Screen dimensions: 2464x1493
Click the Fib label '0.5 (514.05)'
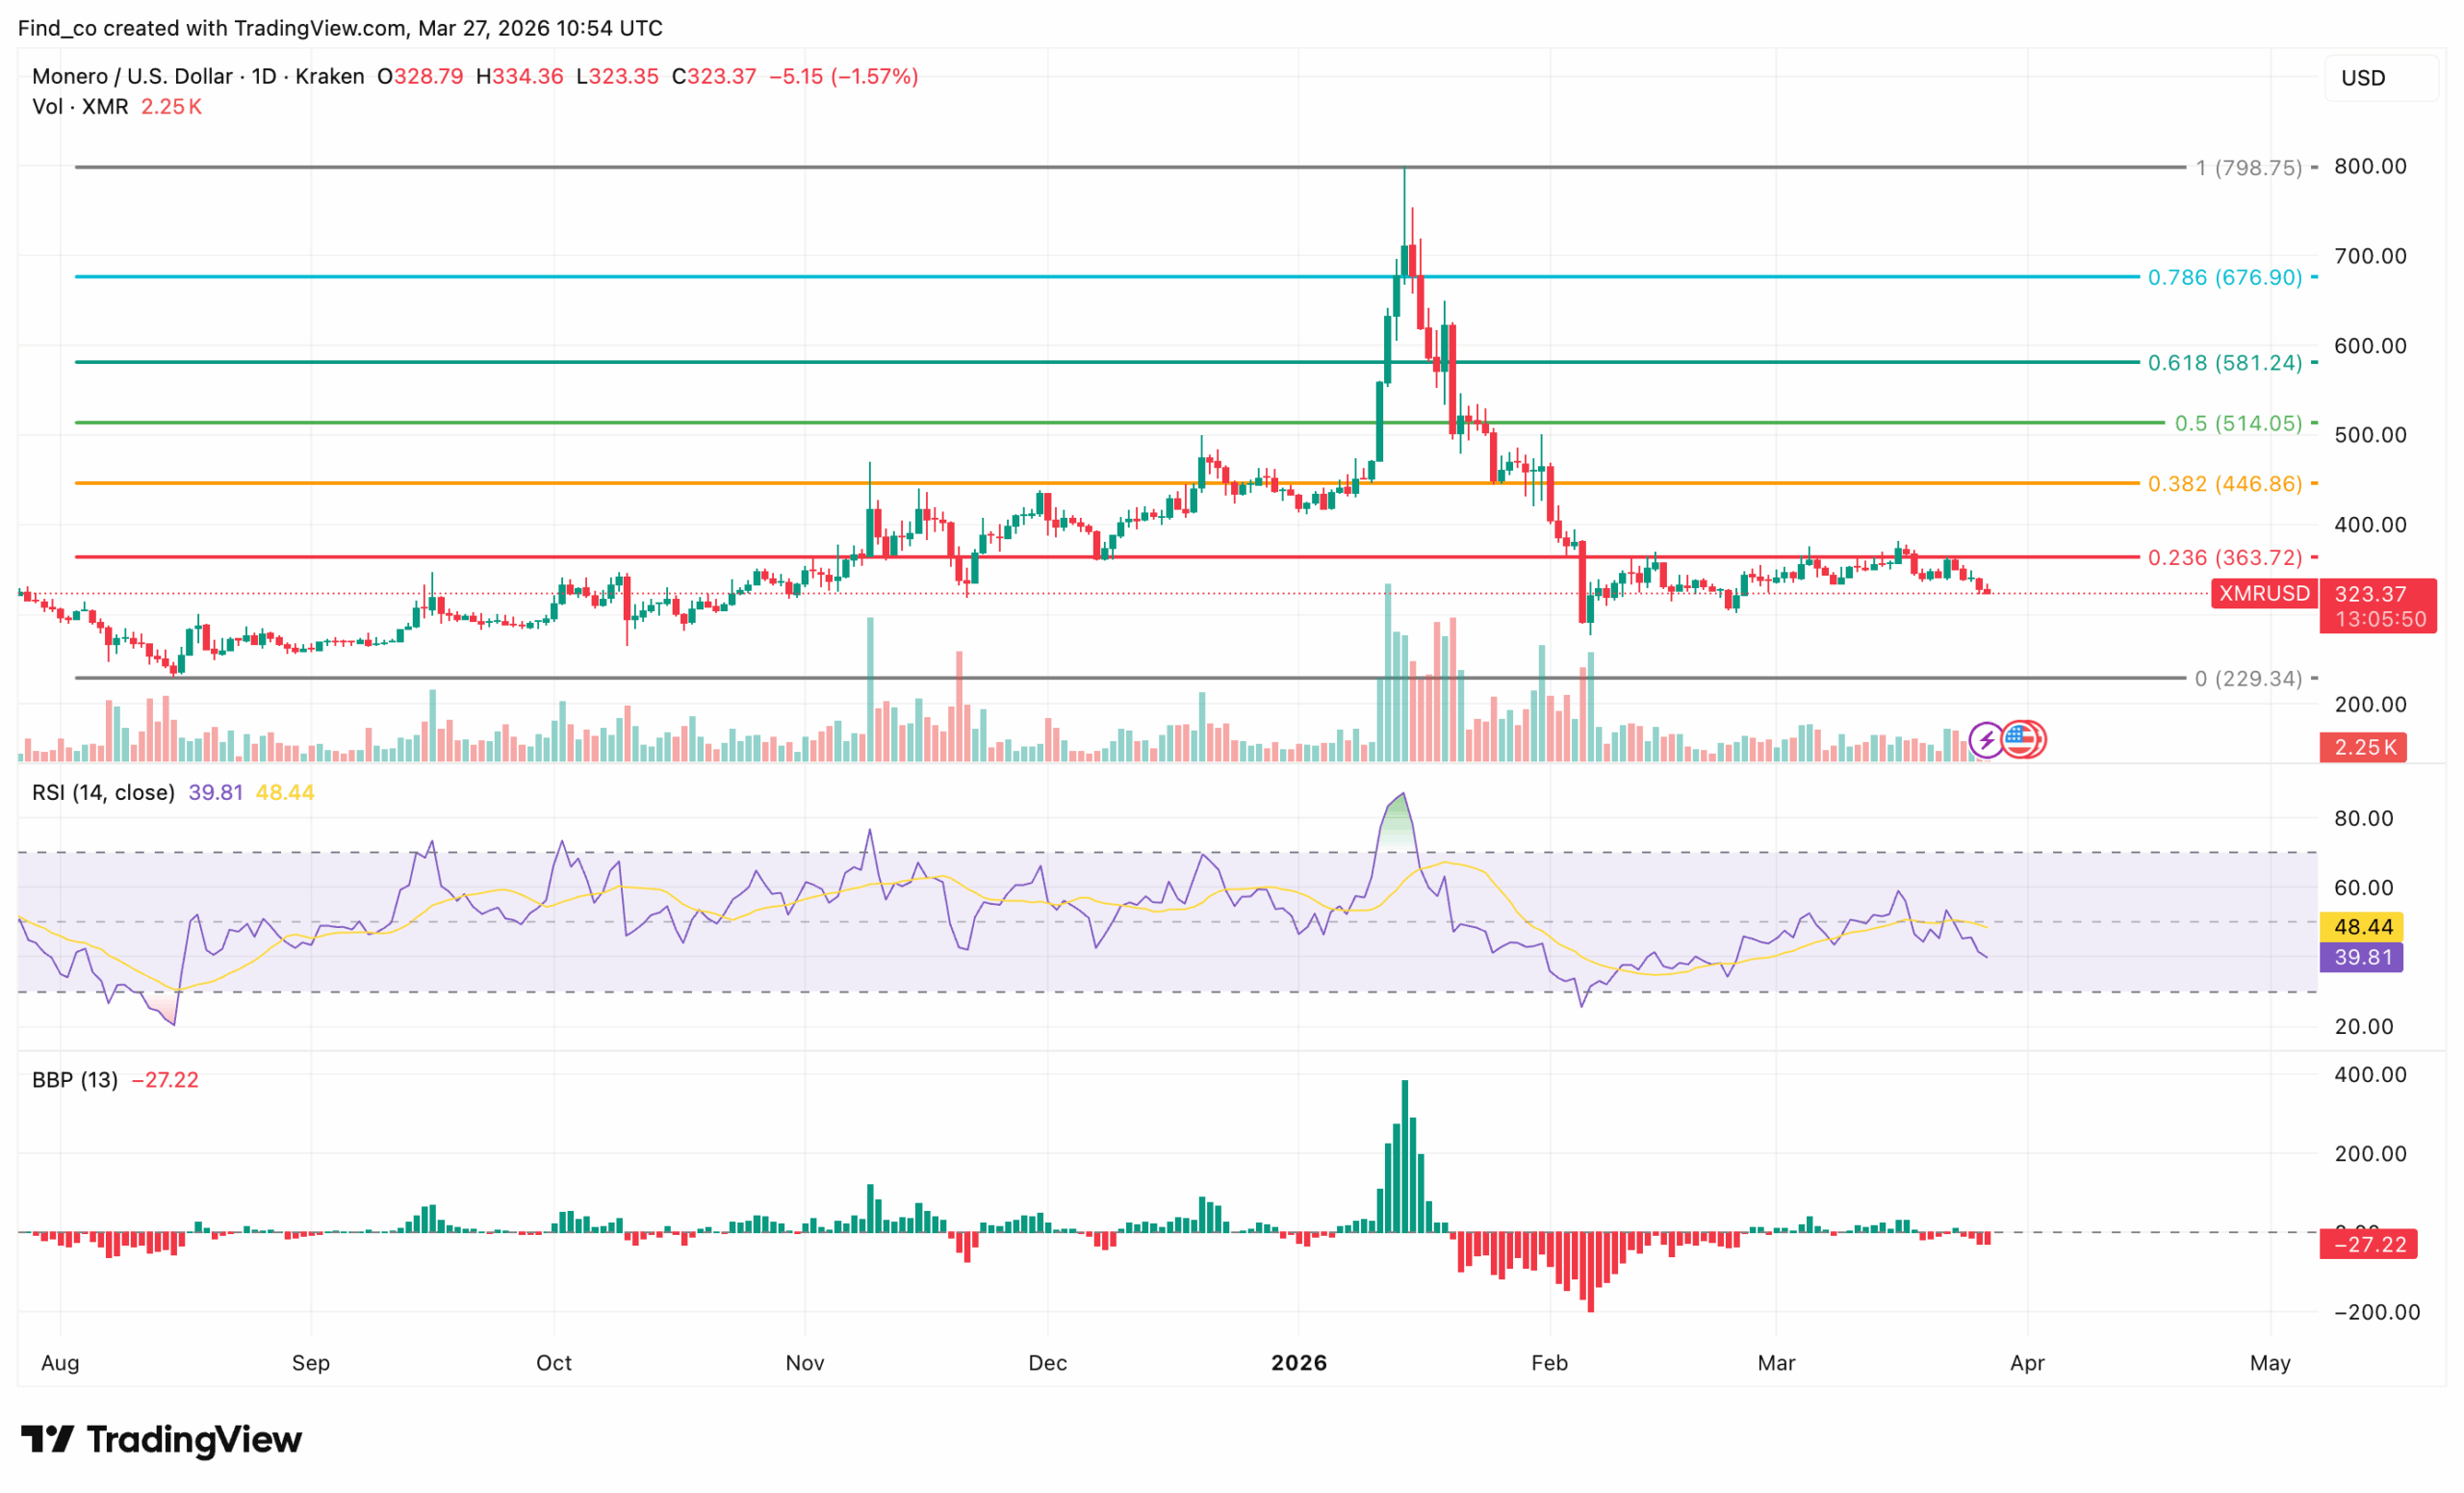pos(2239,423)
